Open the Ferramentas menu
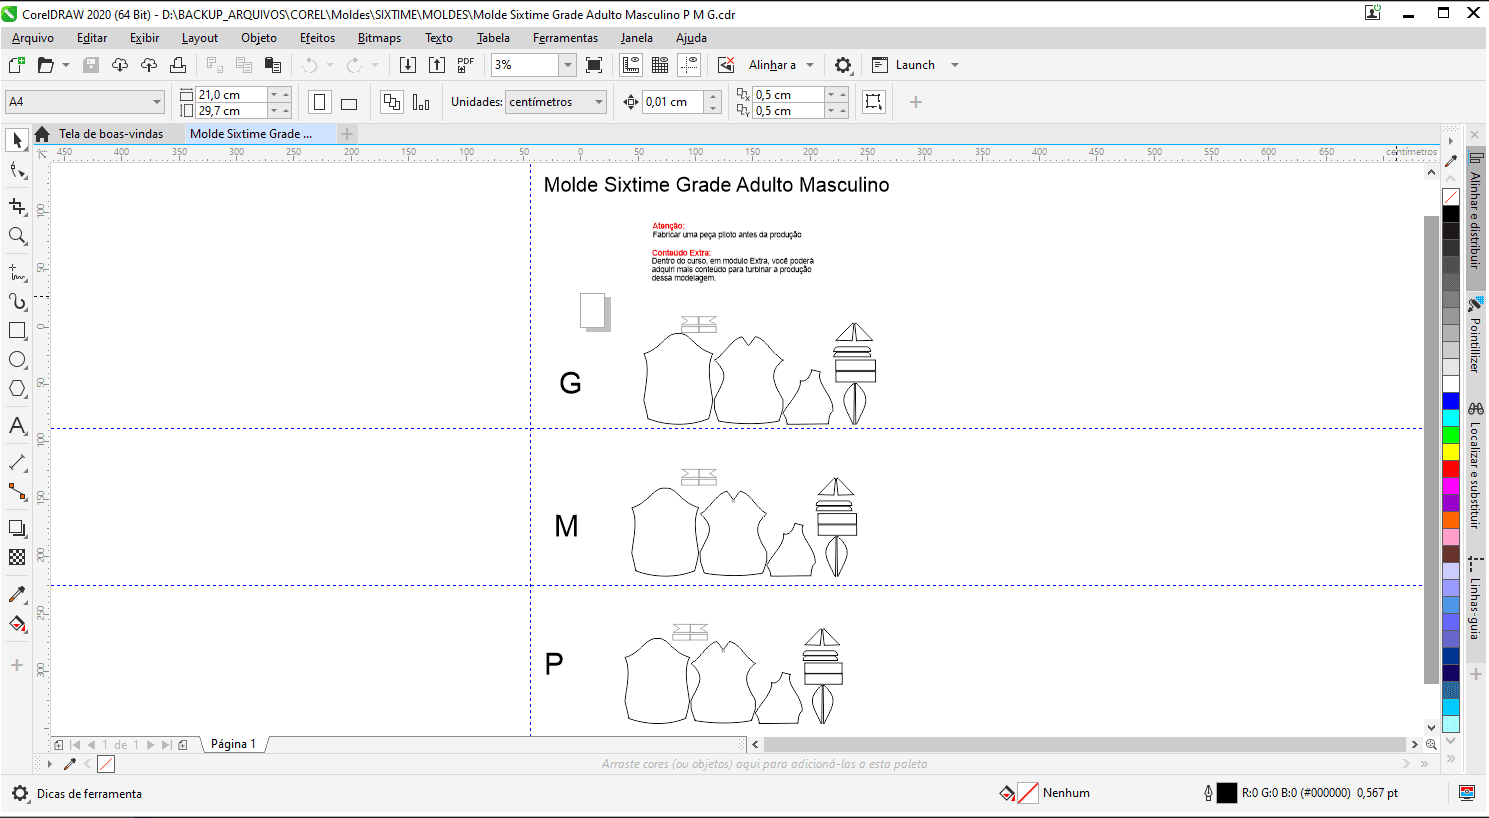Viewport: 1489px width, 818px height. [x=566, y=38]
